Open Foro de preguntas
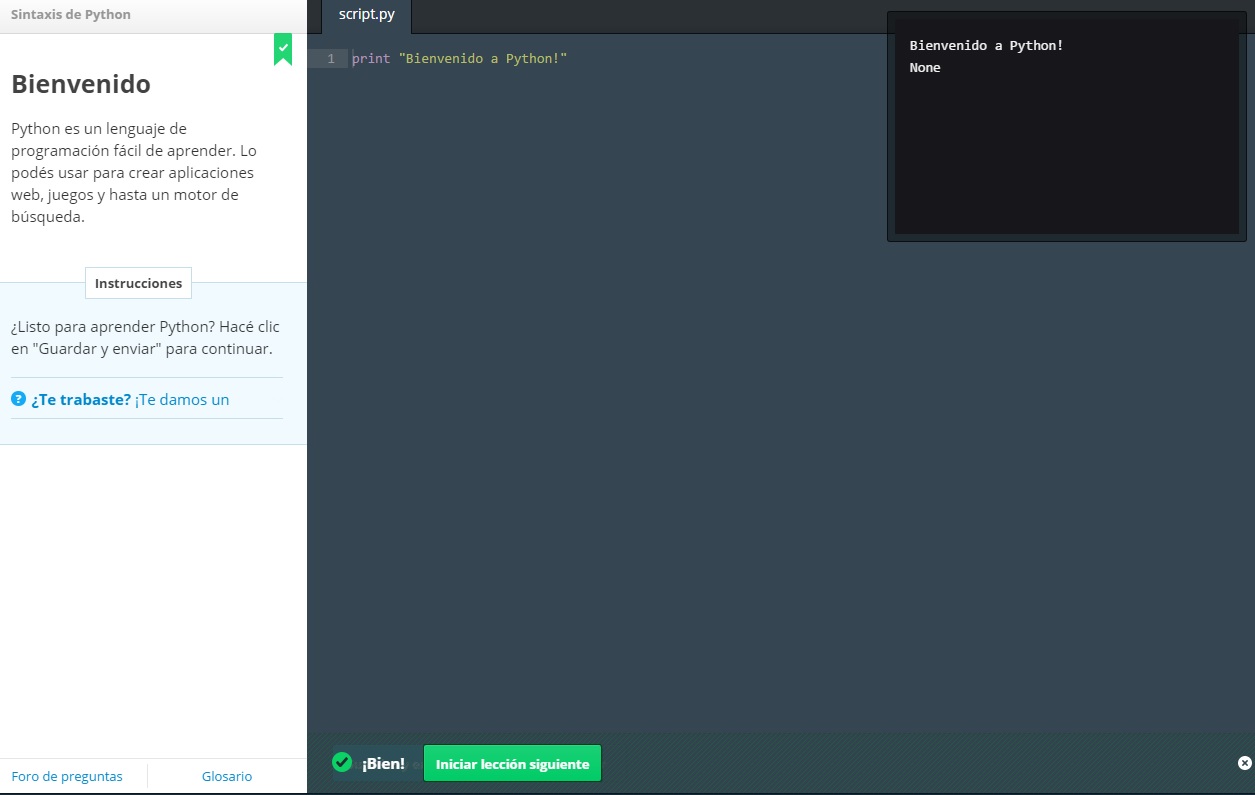 (x=67, y=776)
